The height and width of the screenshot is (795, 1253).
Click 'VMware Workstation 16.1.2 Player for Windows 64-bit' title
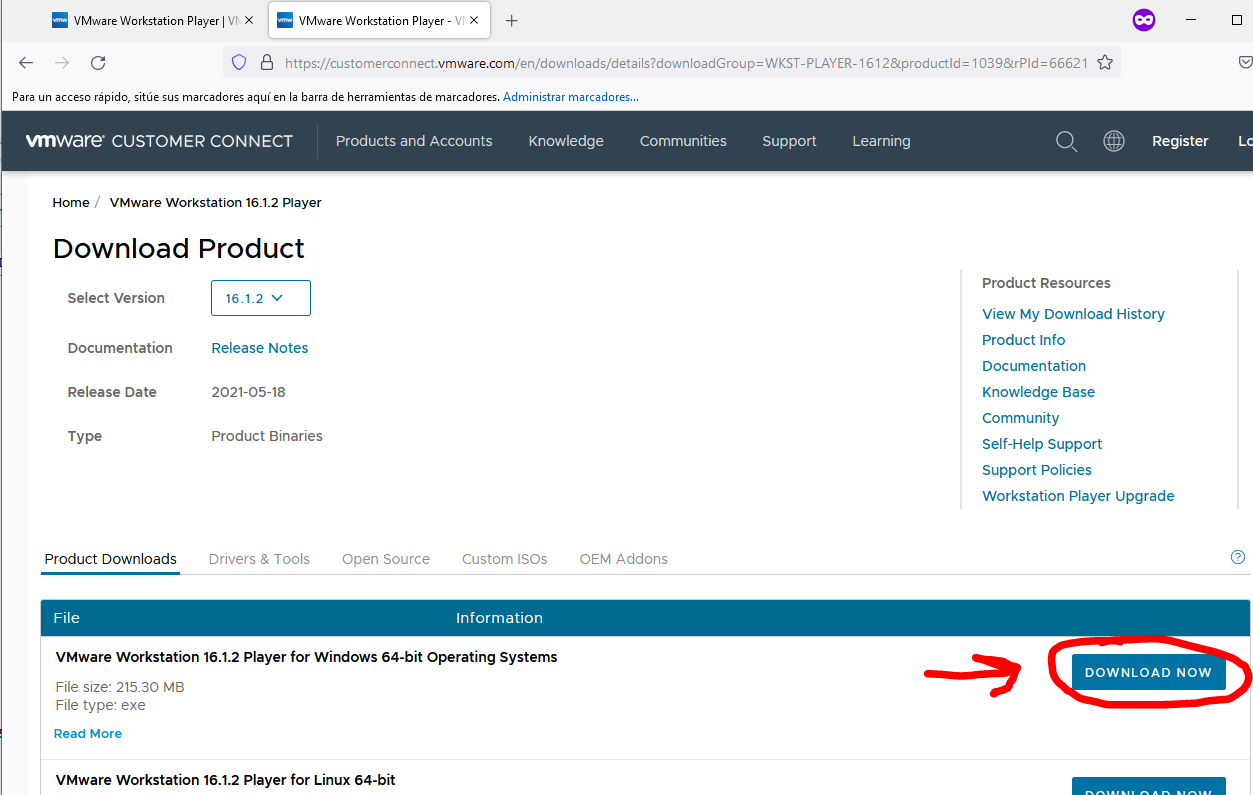coord(307,657)
